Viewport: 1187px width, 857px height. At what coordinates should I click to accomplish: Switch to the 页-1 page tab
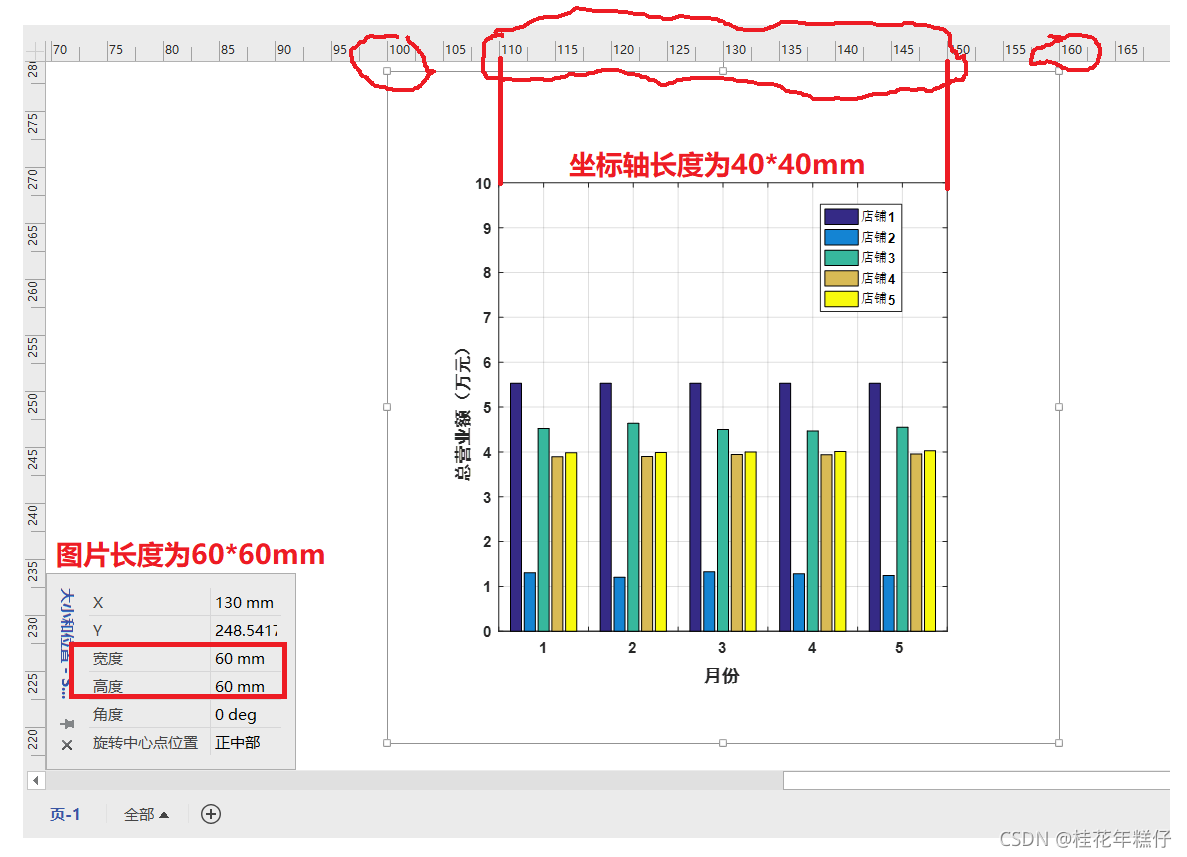click(65, 815)
